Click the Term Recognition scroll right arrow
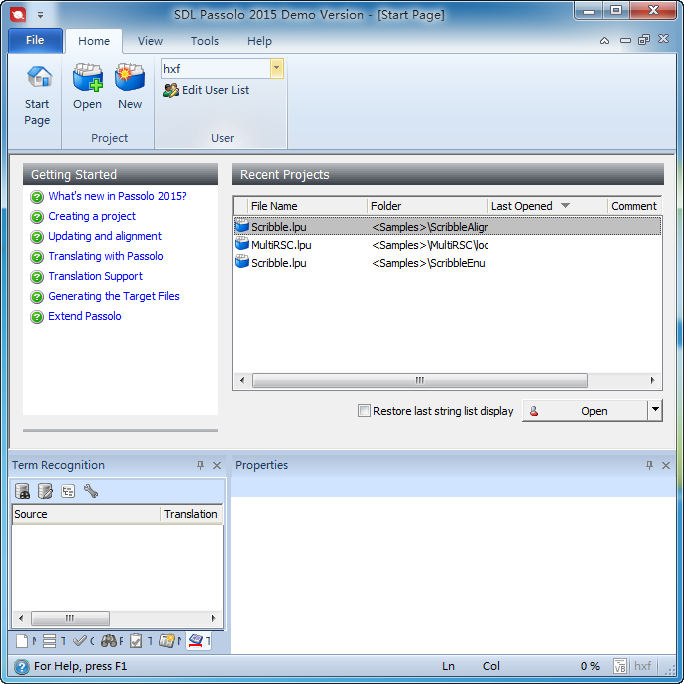This screenshot has width=684, height=684. 213,618
